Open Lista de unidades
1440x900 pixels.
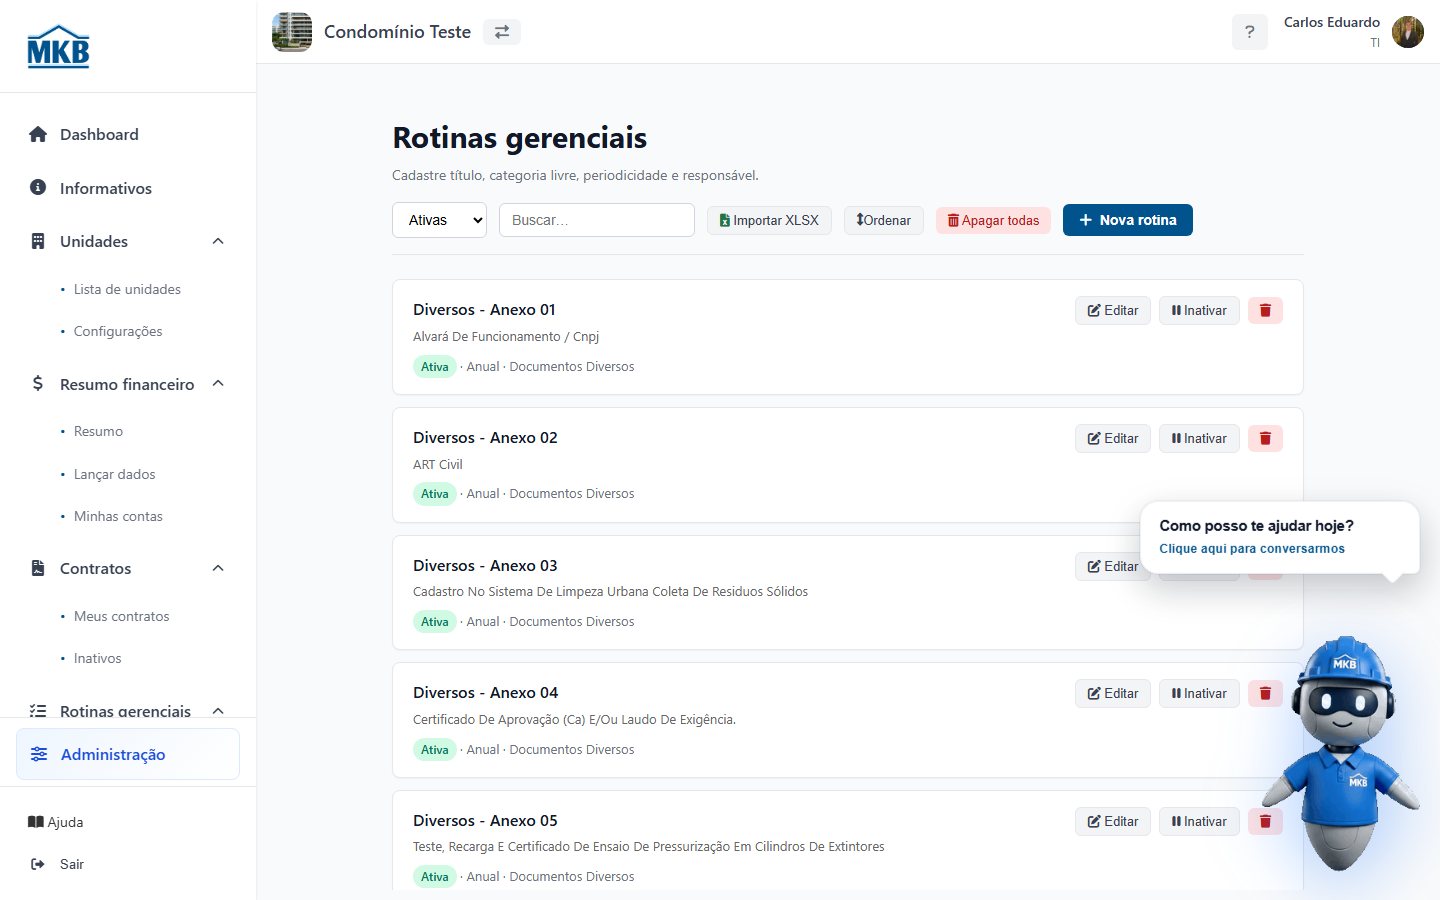127,289
